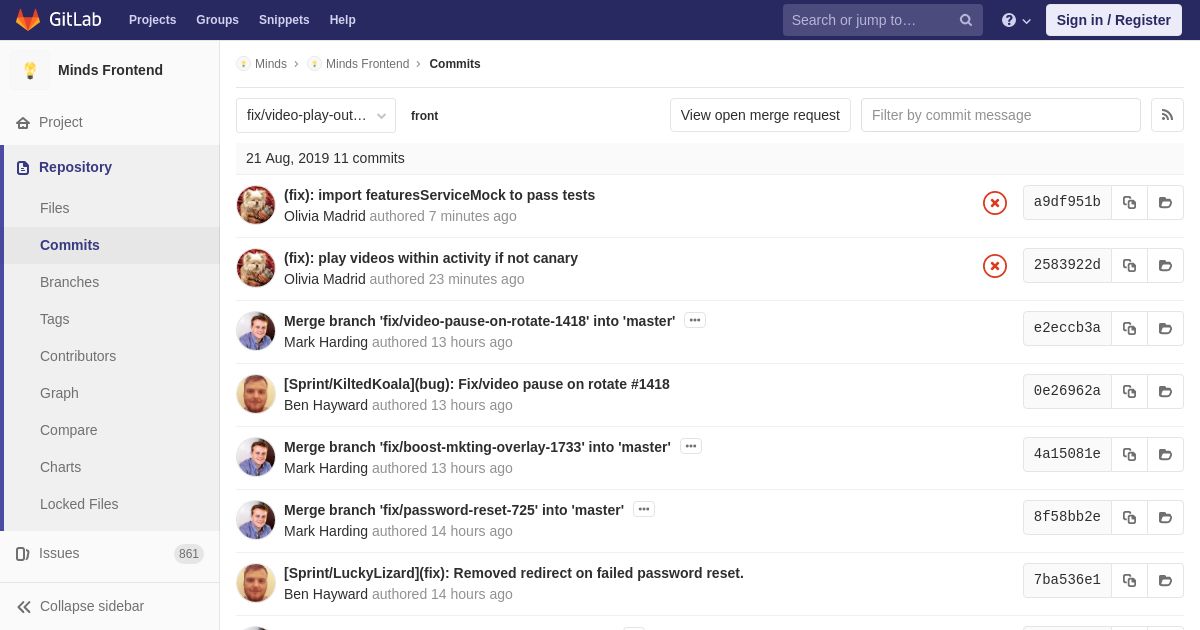Screen dimensions: 1200x630
Task: Click the Filter by commit message field
Action: point(1001,115)
